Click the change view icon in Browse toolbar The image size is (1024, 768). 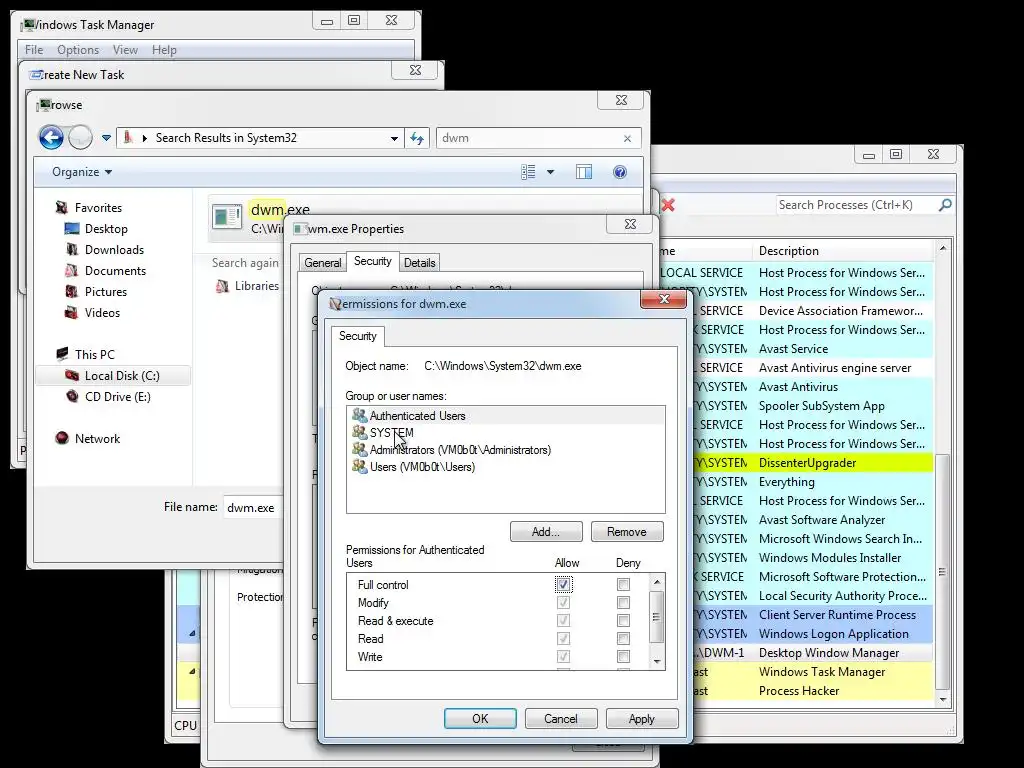(528, 172)
